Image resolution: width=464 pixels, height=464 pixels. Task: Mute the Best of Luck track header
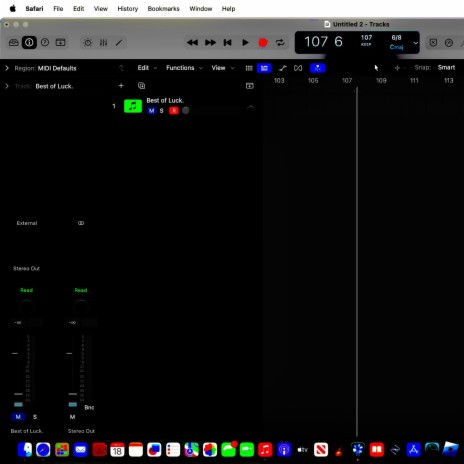(x=152, y=111)
